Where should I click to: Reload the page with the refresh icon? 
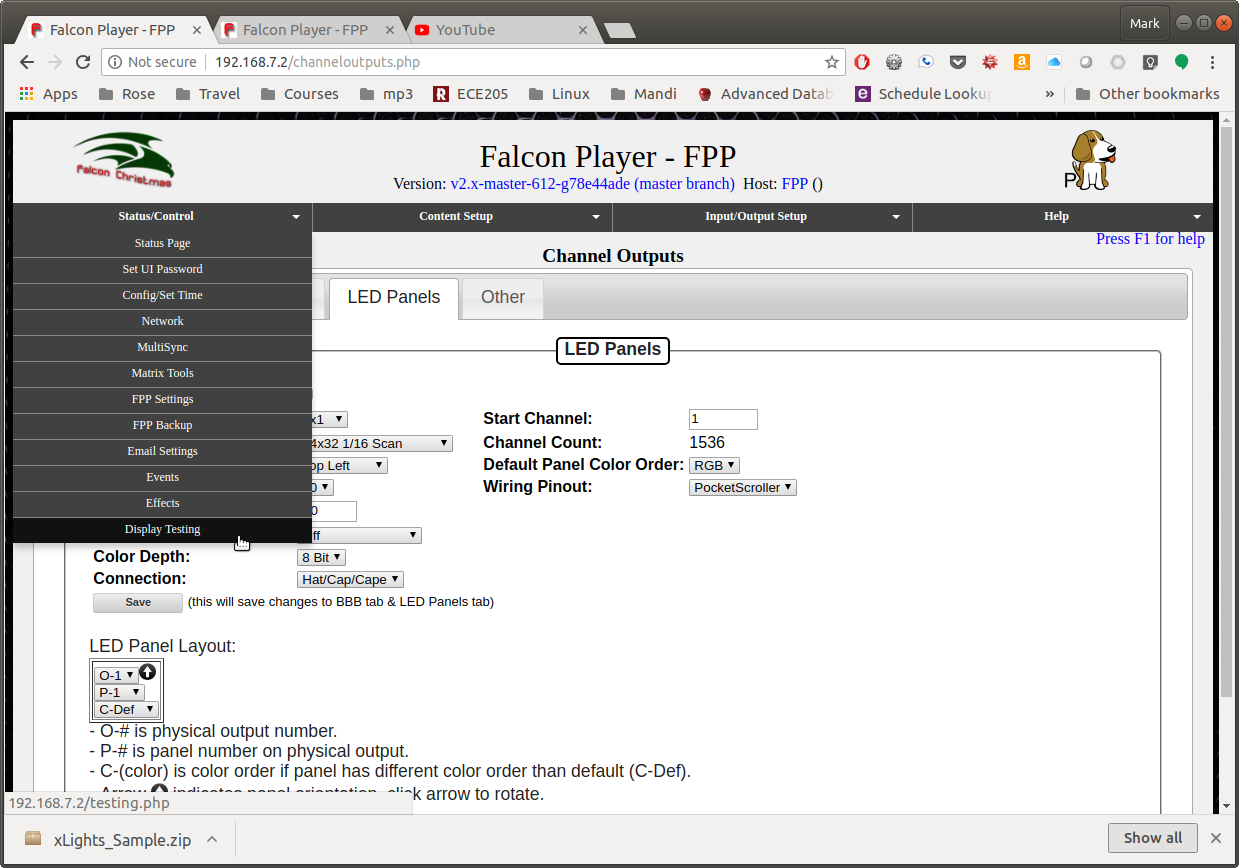(x=84, y=62)
